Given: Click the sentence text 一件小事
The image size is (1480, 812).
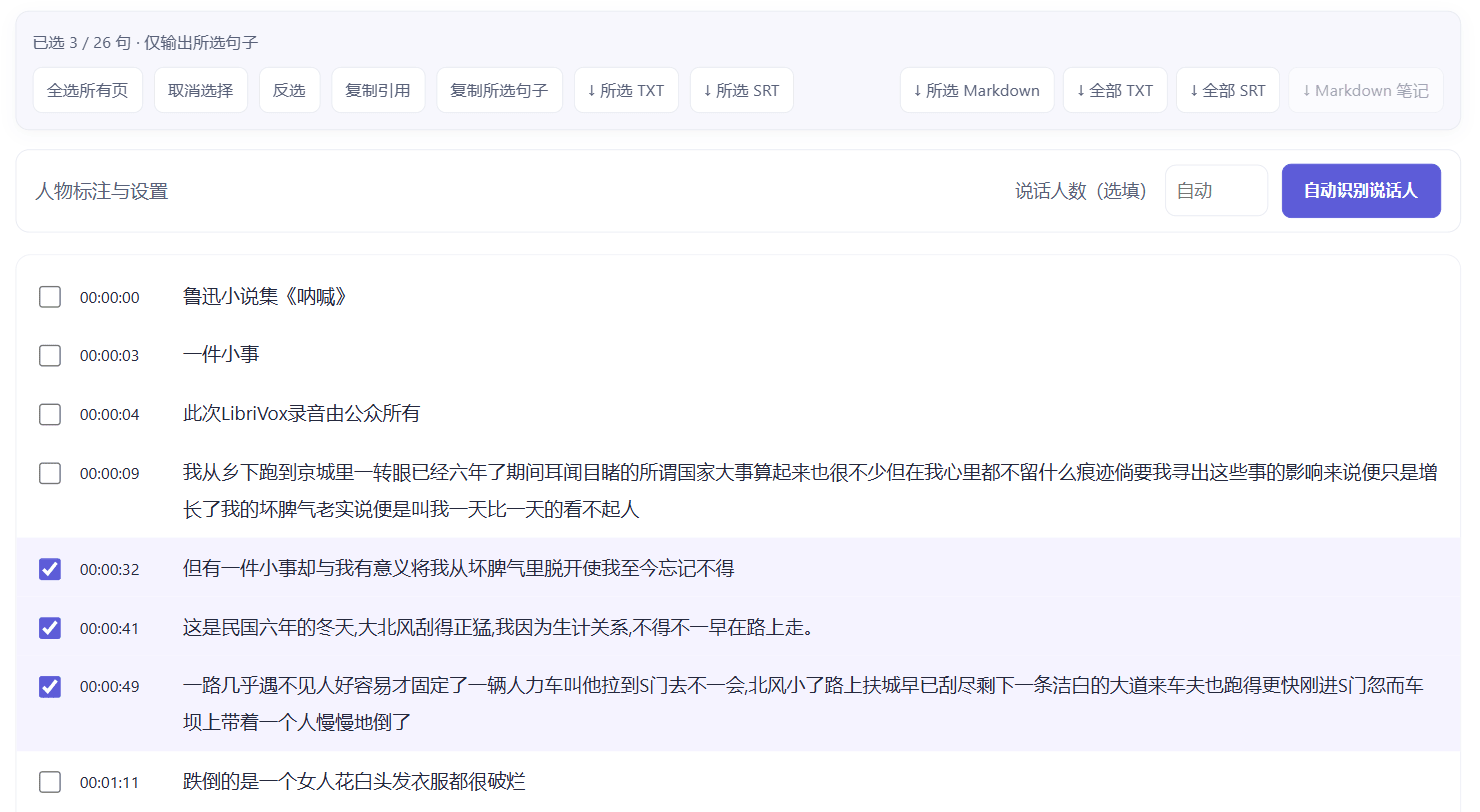Looking at the screenshot, I should (221, 355).
